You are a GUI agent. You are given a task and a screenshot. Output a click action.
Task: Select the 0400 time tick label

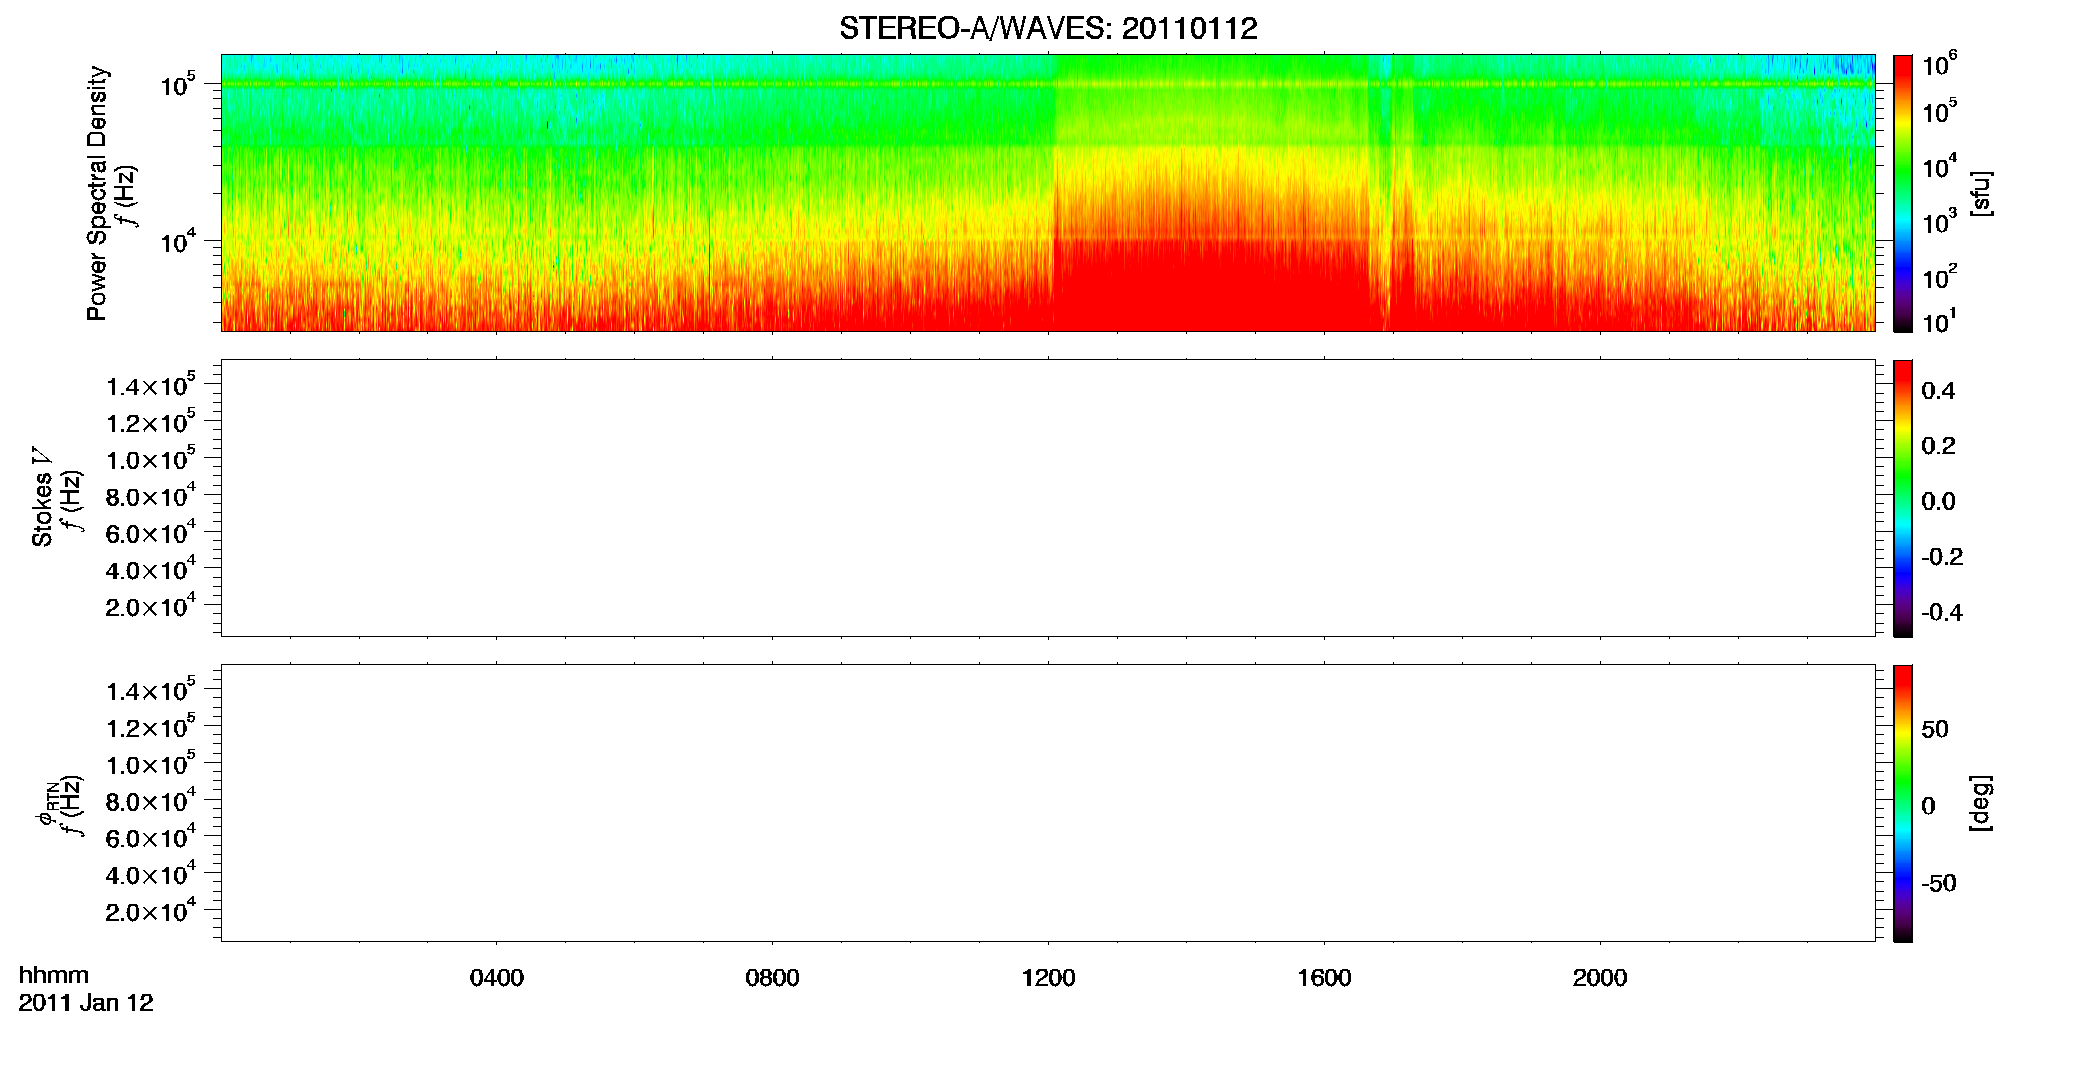[497, 978]
